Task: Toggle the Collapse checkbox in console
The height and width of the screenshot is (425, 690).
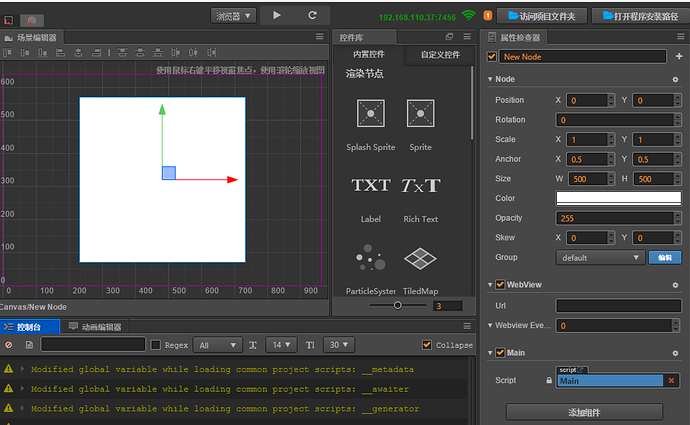Action: pyautogui.click(x=427, y=345)
